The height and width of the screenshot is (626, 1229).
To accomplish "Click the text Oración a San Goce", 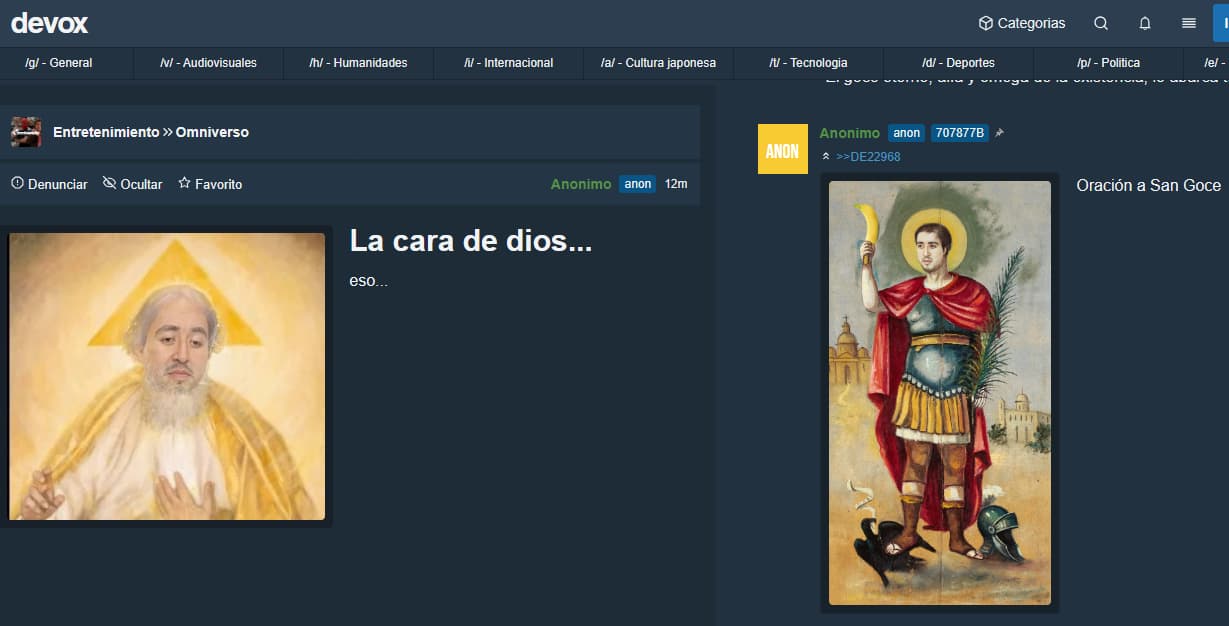I will (1149, 185).
